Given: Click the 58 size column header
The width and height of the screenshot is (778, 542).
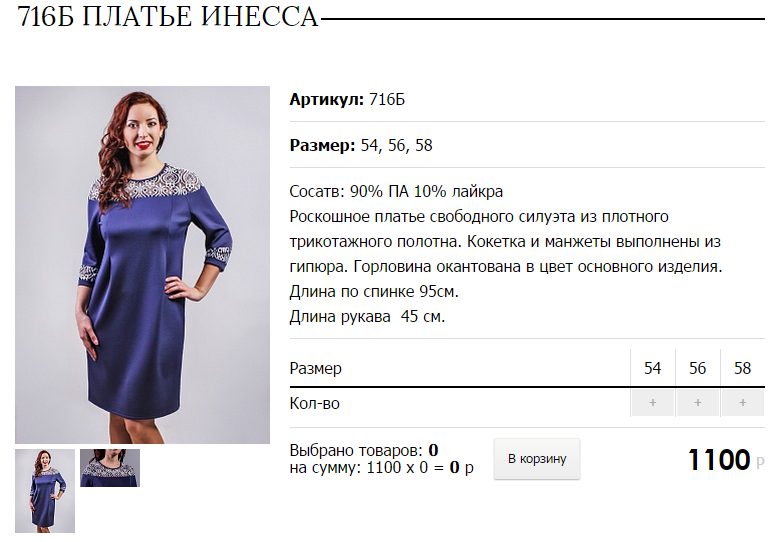Looking at the screenshot, I should point(743,368).
